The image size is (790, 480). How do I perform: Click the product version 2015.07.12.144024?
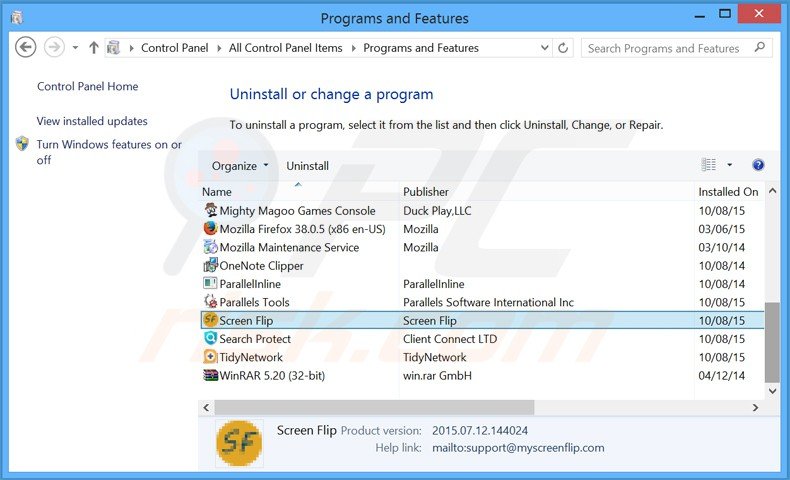point(480,431)
